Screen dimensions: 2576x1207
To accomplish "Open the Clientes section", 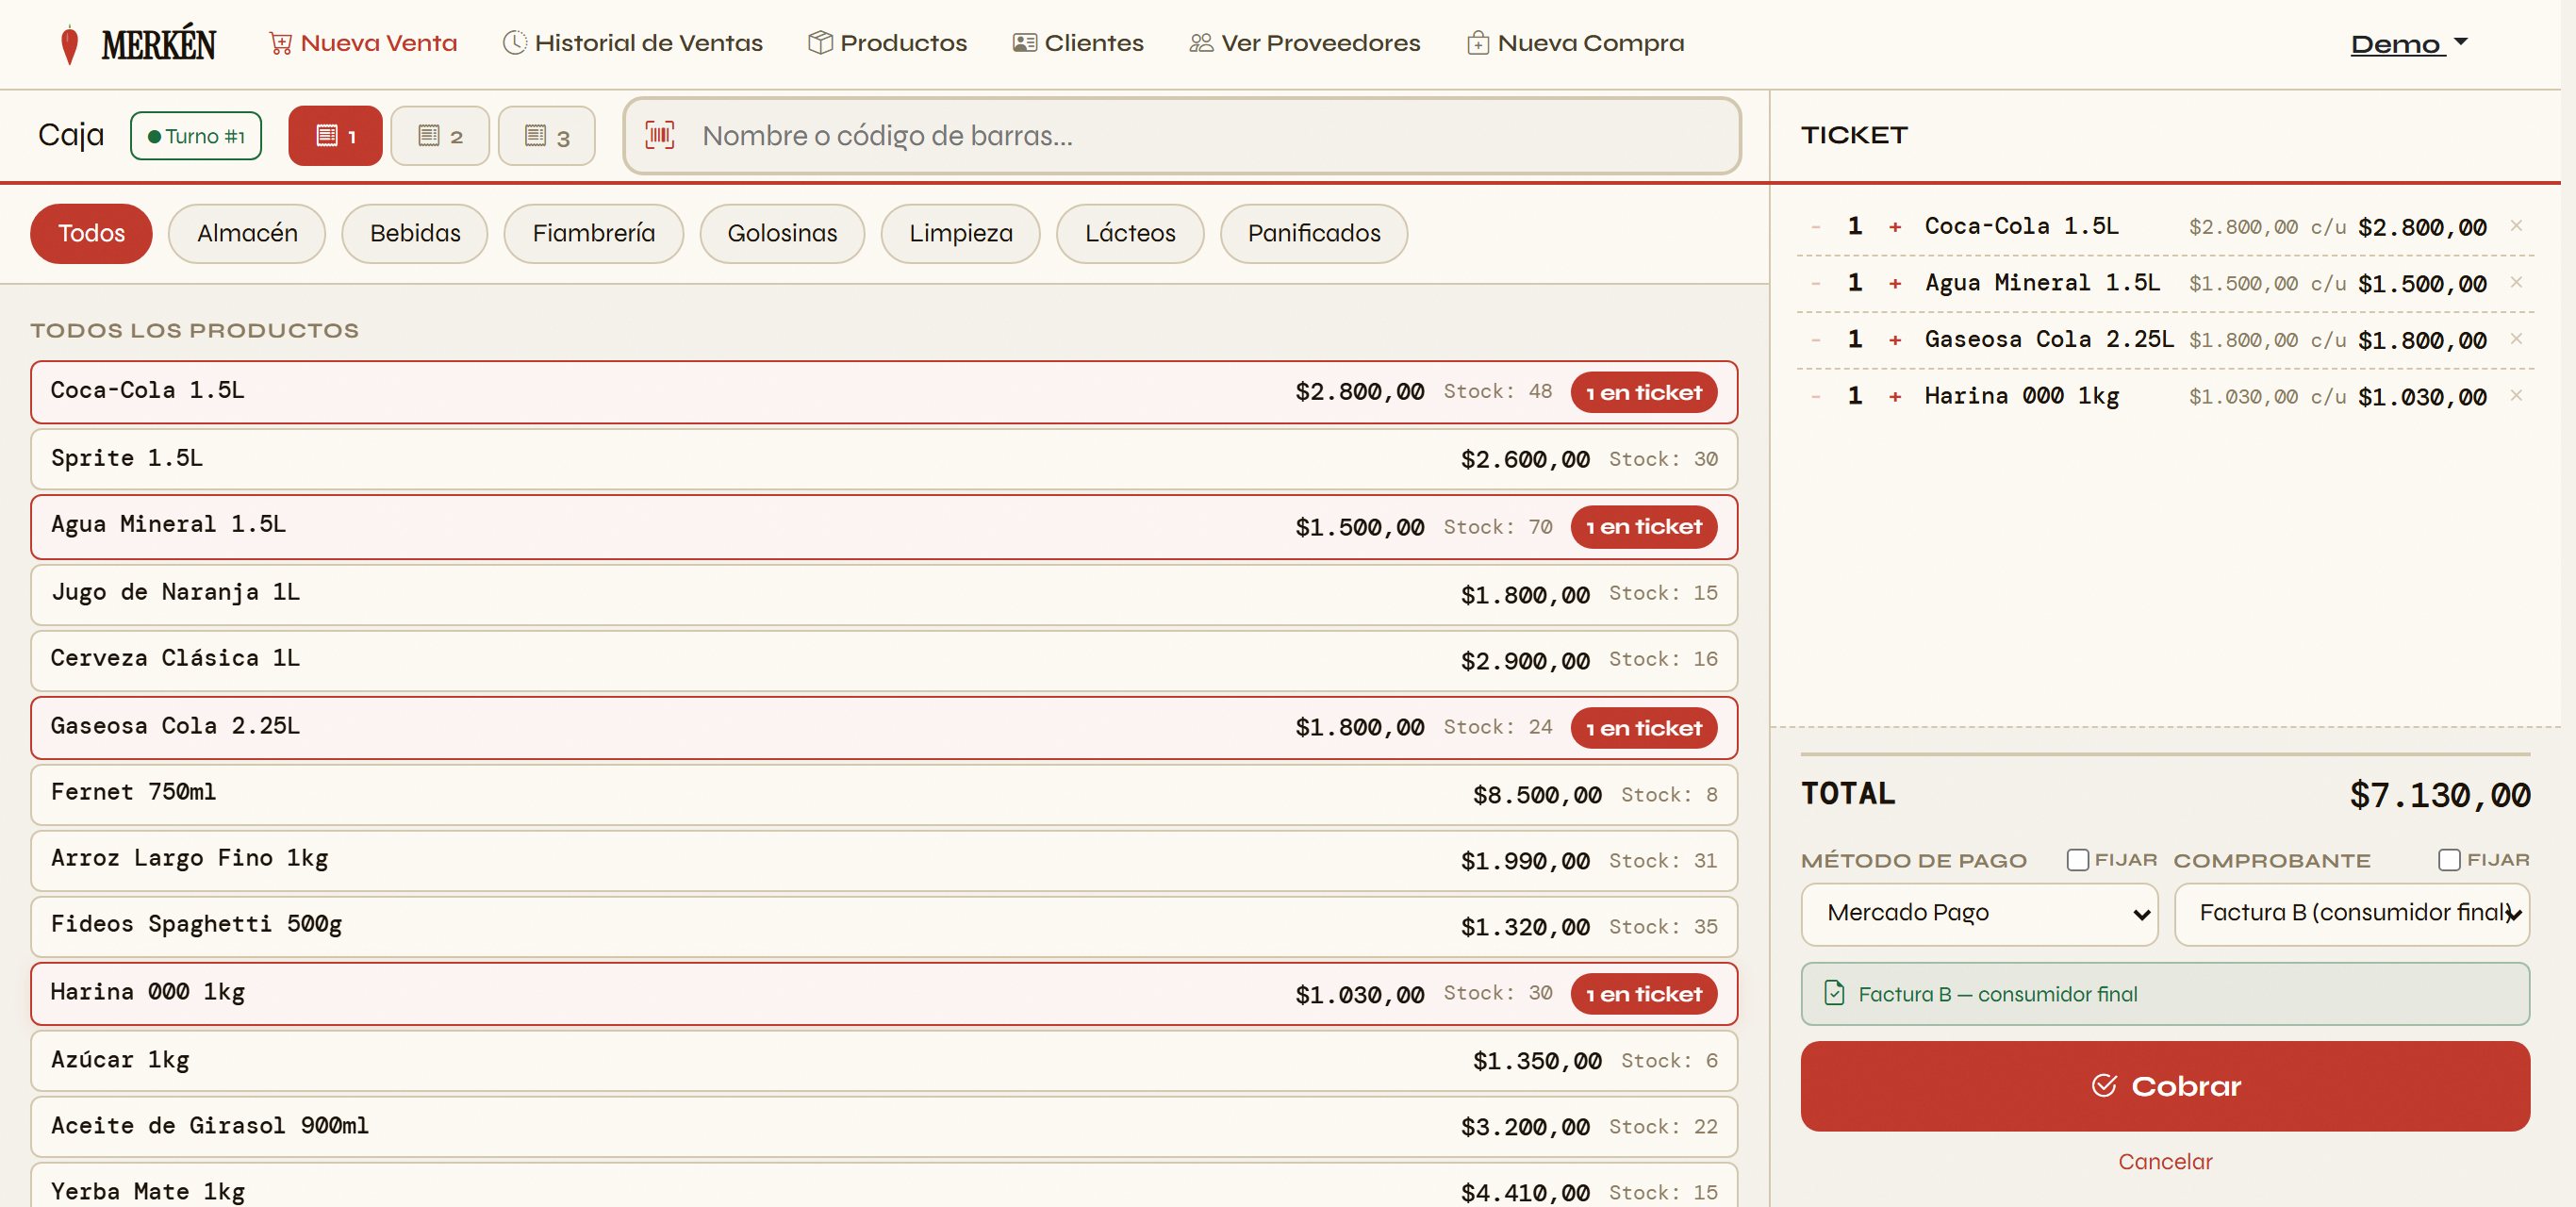I will [x=1078, y=43].
